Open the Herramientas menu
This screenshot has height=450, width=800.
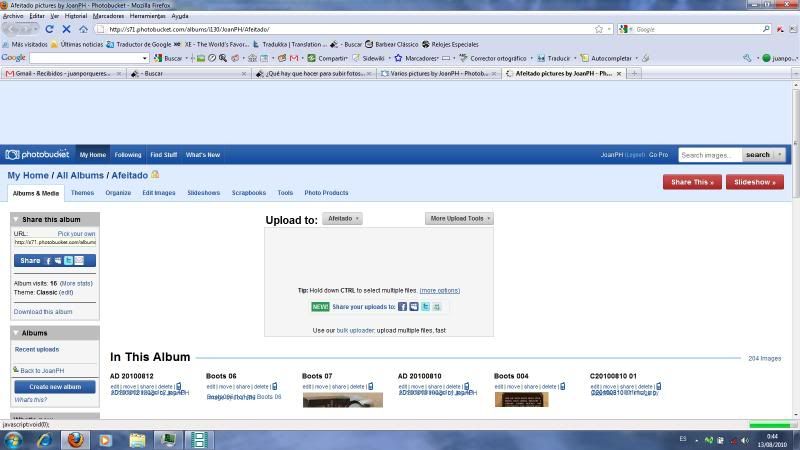tap(147, 16)
